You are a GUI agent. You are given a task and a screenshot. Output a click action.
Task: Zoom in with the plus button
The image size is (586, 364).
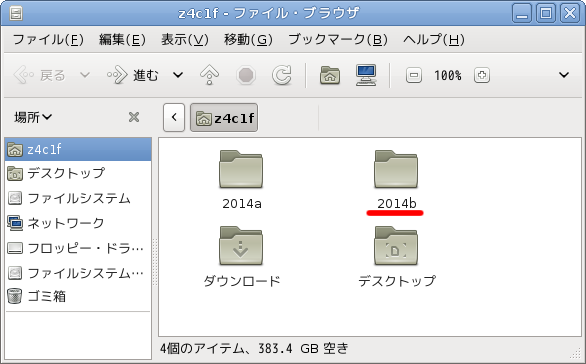click(482, 75)
